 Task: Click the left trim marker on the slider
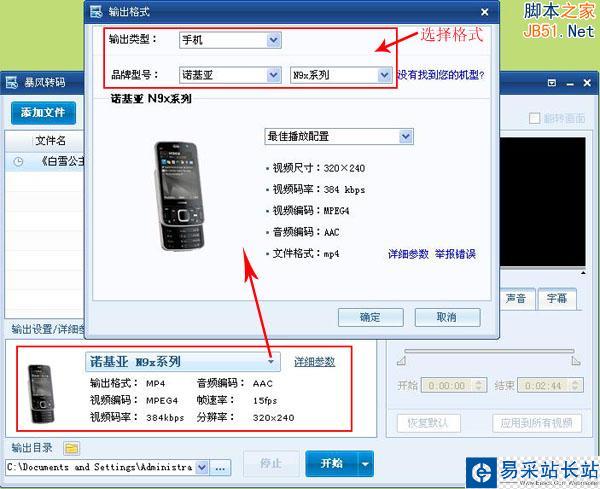tap(401, 360)
